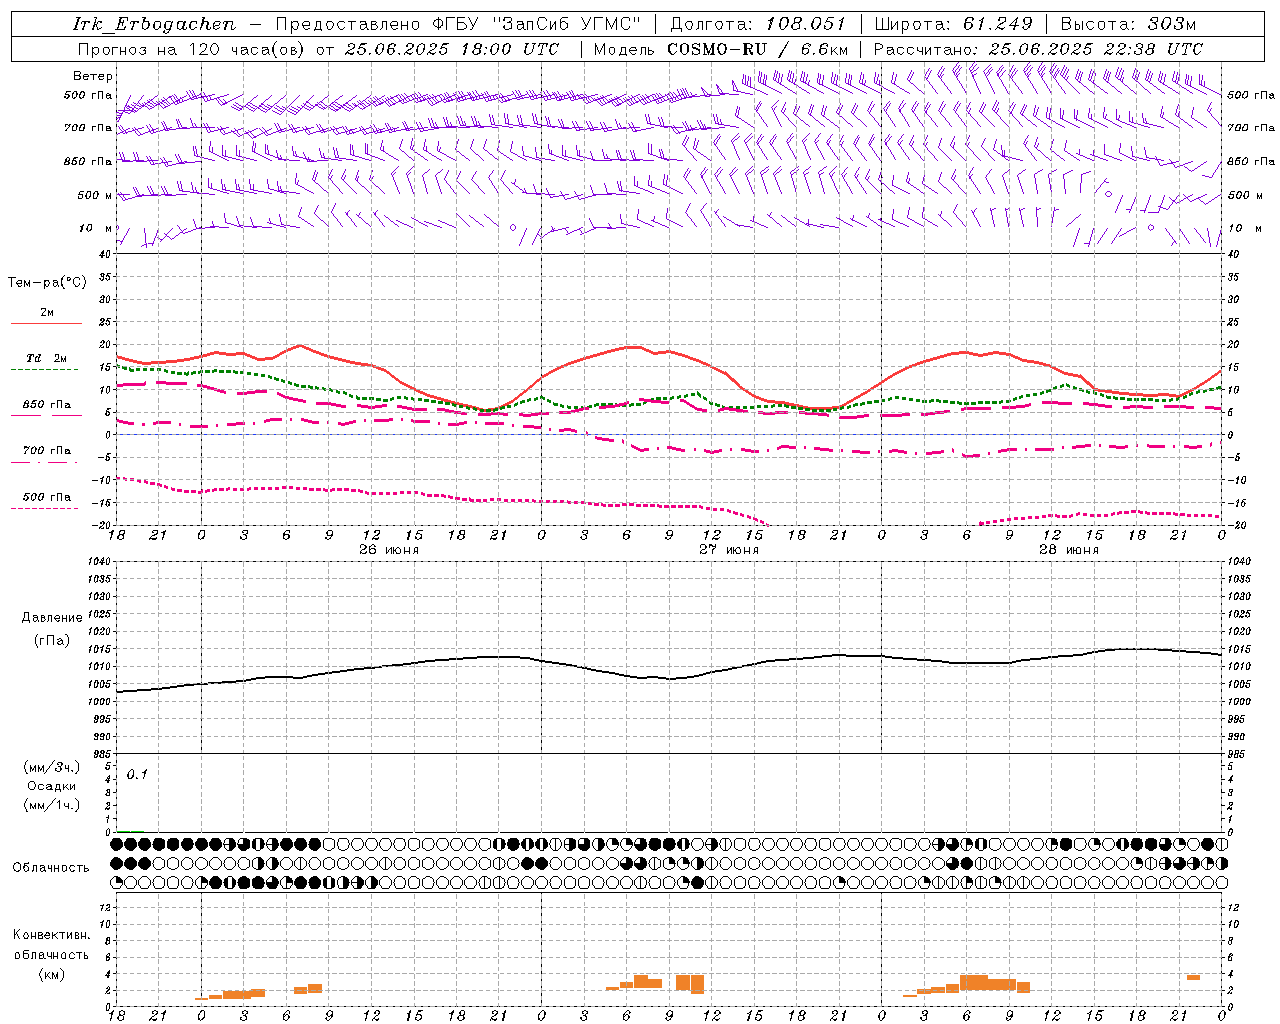Select the text Предоставлено ФГБУ "ЗапСиб УГМС"

[457, 24]
